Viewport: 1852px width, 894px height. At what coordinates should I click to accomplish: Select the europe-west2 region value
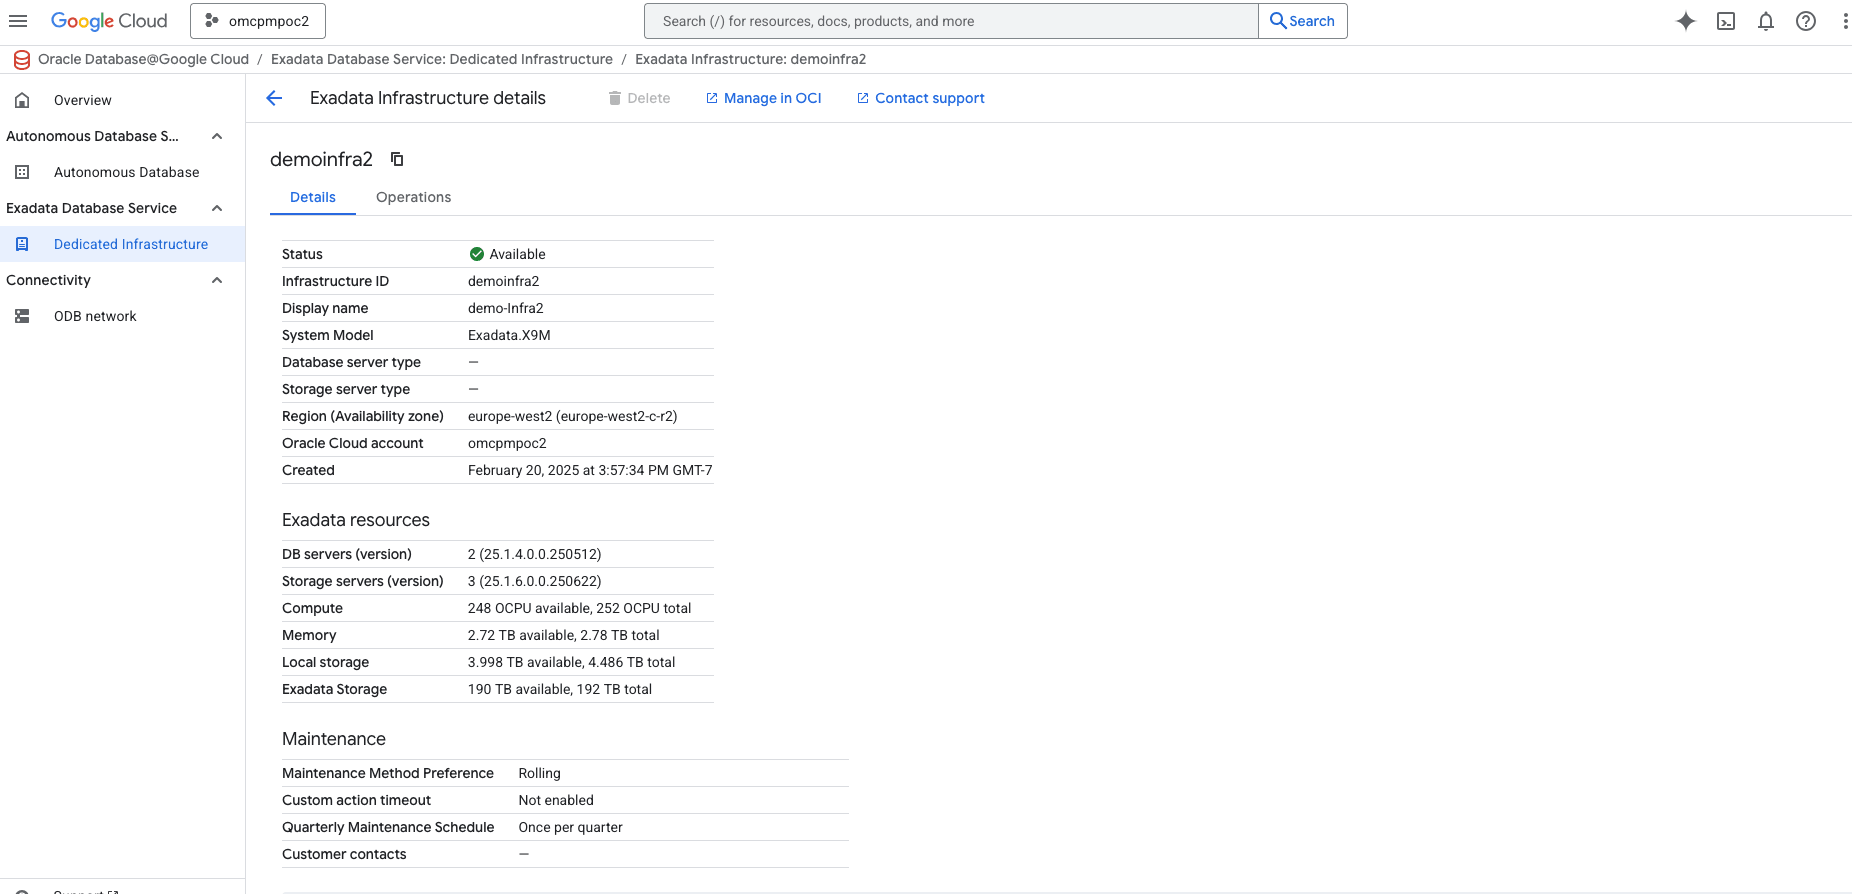(x=573, y=416)
